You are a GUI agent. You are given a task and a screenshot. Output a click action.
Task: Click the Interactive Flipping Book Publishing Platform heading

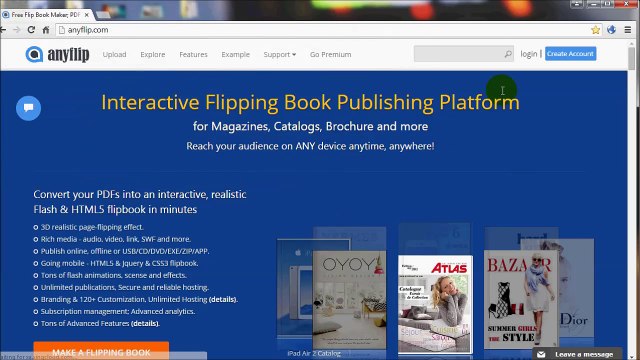310,102
